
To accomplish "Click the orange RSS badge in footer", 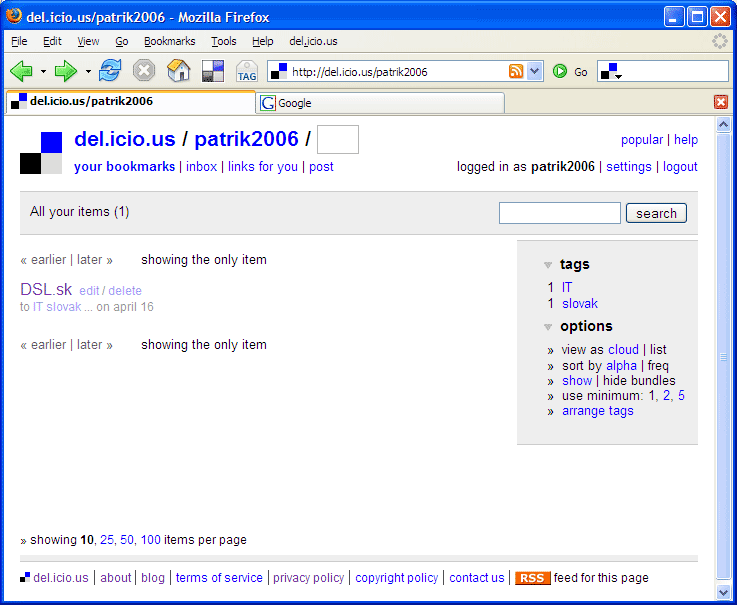I will pos(533,578).
